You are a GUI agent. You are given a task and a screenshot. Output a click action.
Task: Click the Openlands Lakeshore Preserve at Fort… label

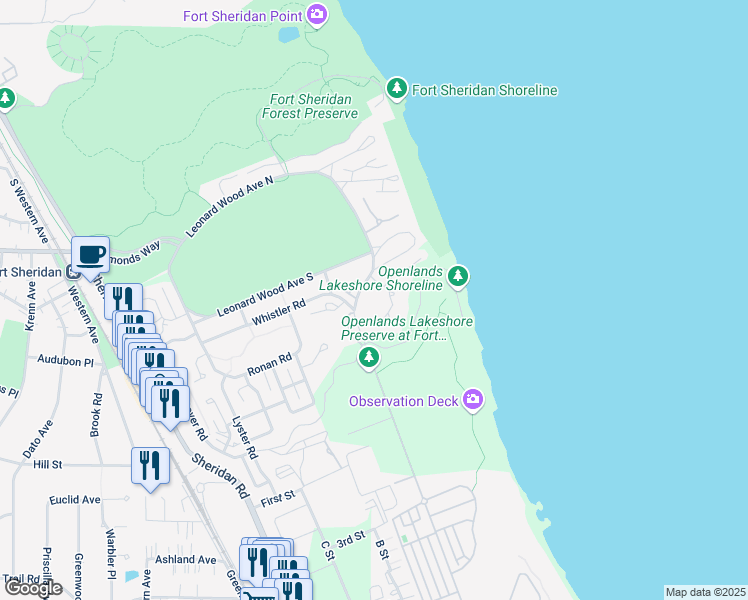click(407, 329)
